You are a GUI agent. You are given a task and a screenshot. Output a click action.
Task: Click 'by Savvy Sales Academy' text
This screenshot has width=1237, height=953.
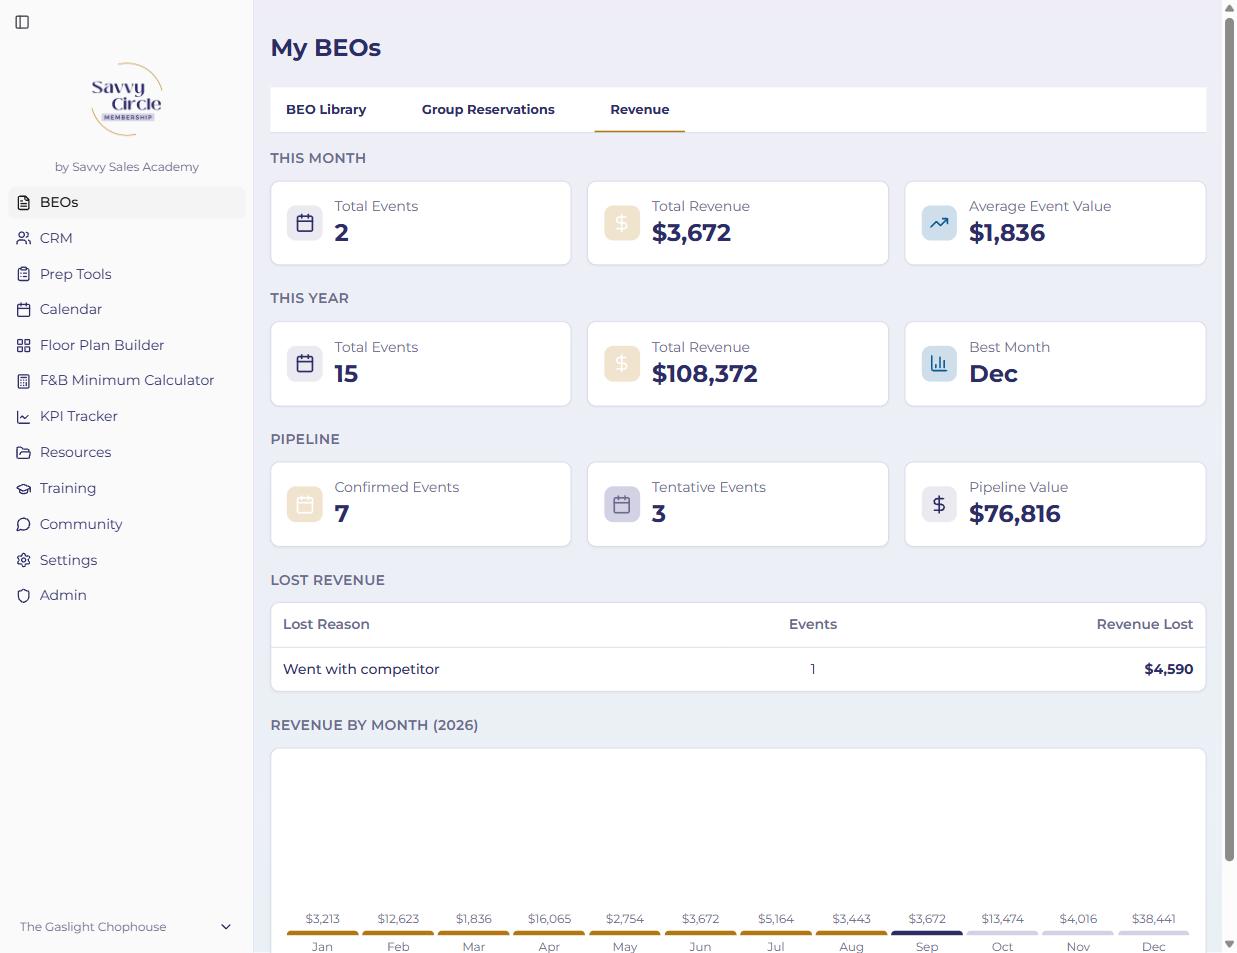click(127, 167)
